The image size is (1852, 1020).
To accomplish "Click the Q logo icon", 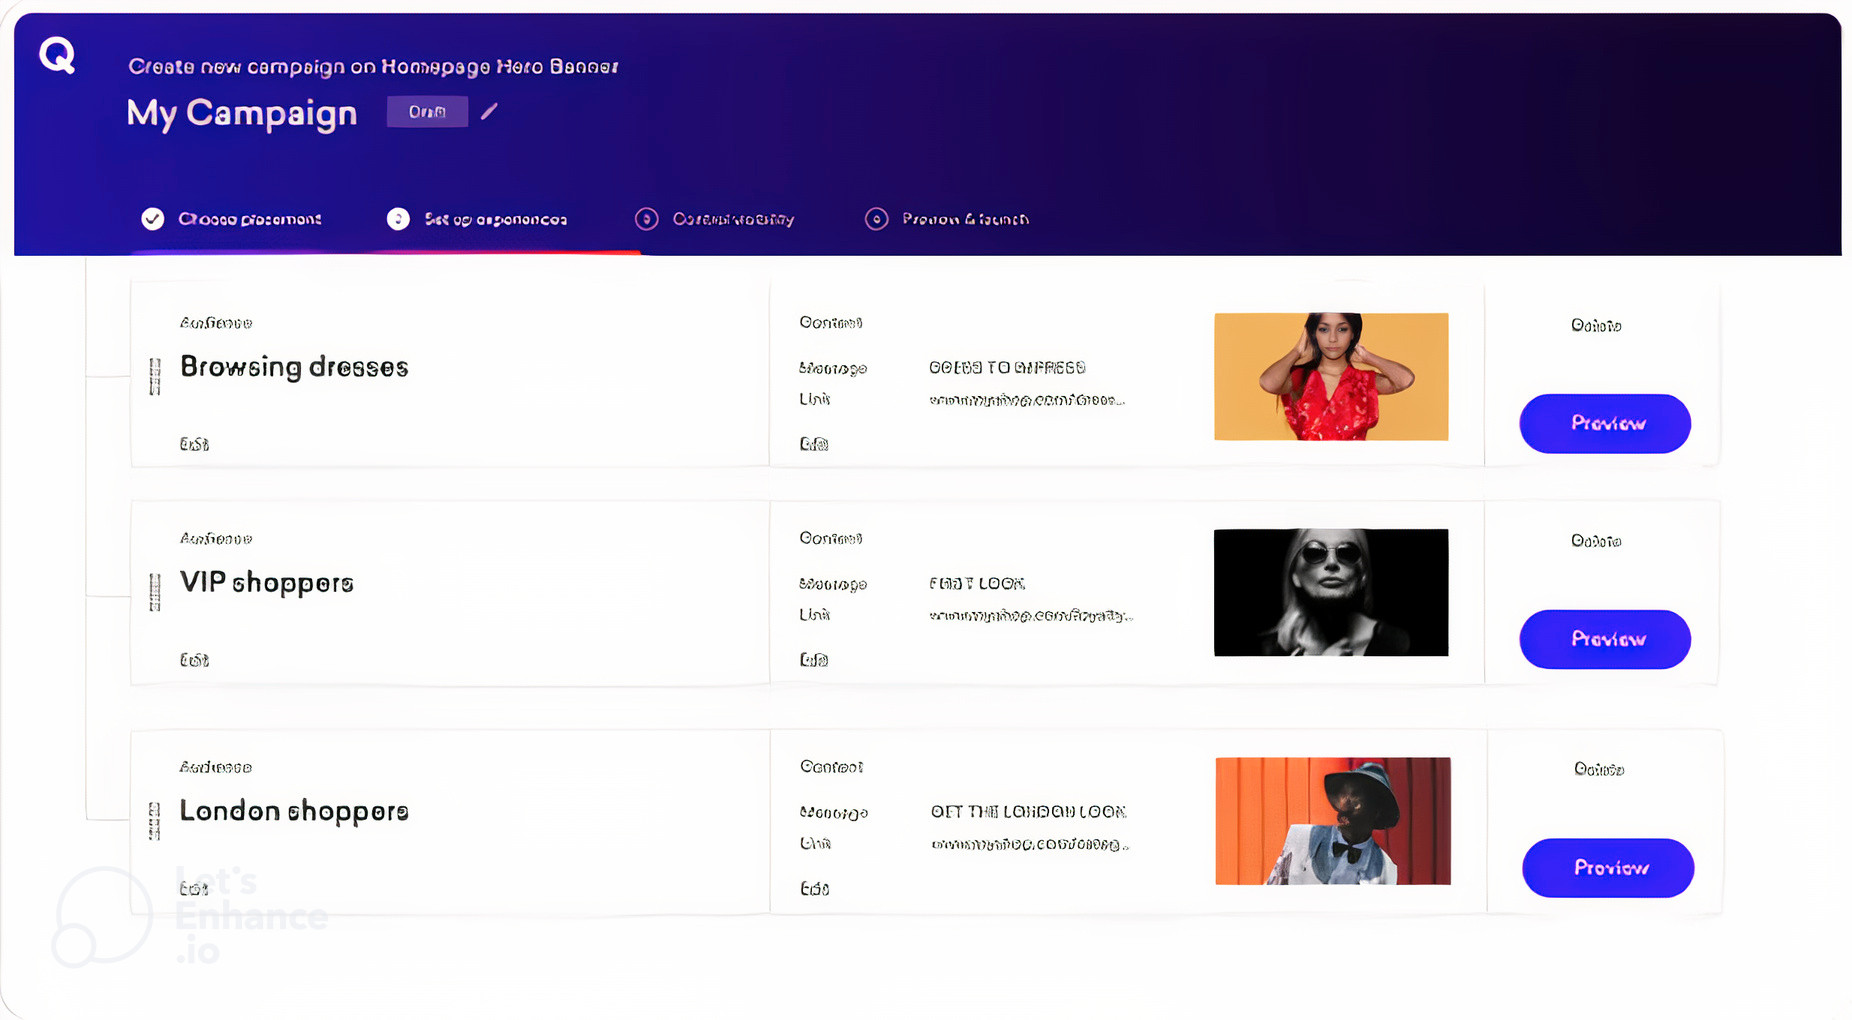I will pos(57,54).
